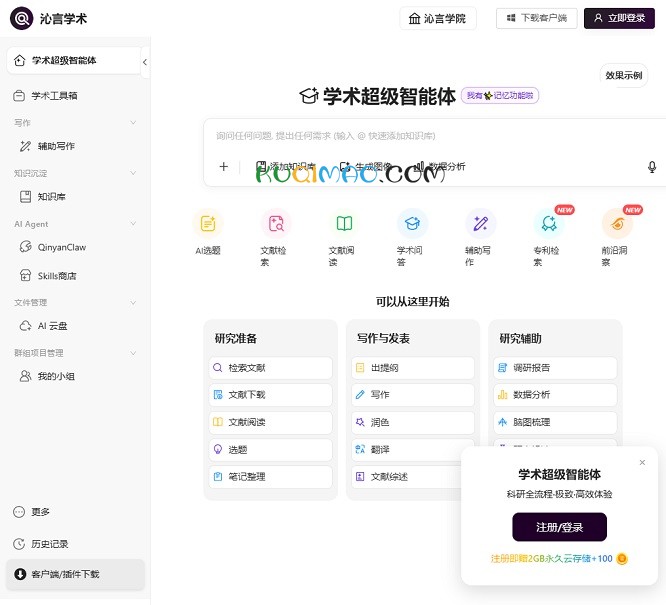Click 润色 under 写作与发表
The image size is (666, 605).
pos(413,422)
